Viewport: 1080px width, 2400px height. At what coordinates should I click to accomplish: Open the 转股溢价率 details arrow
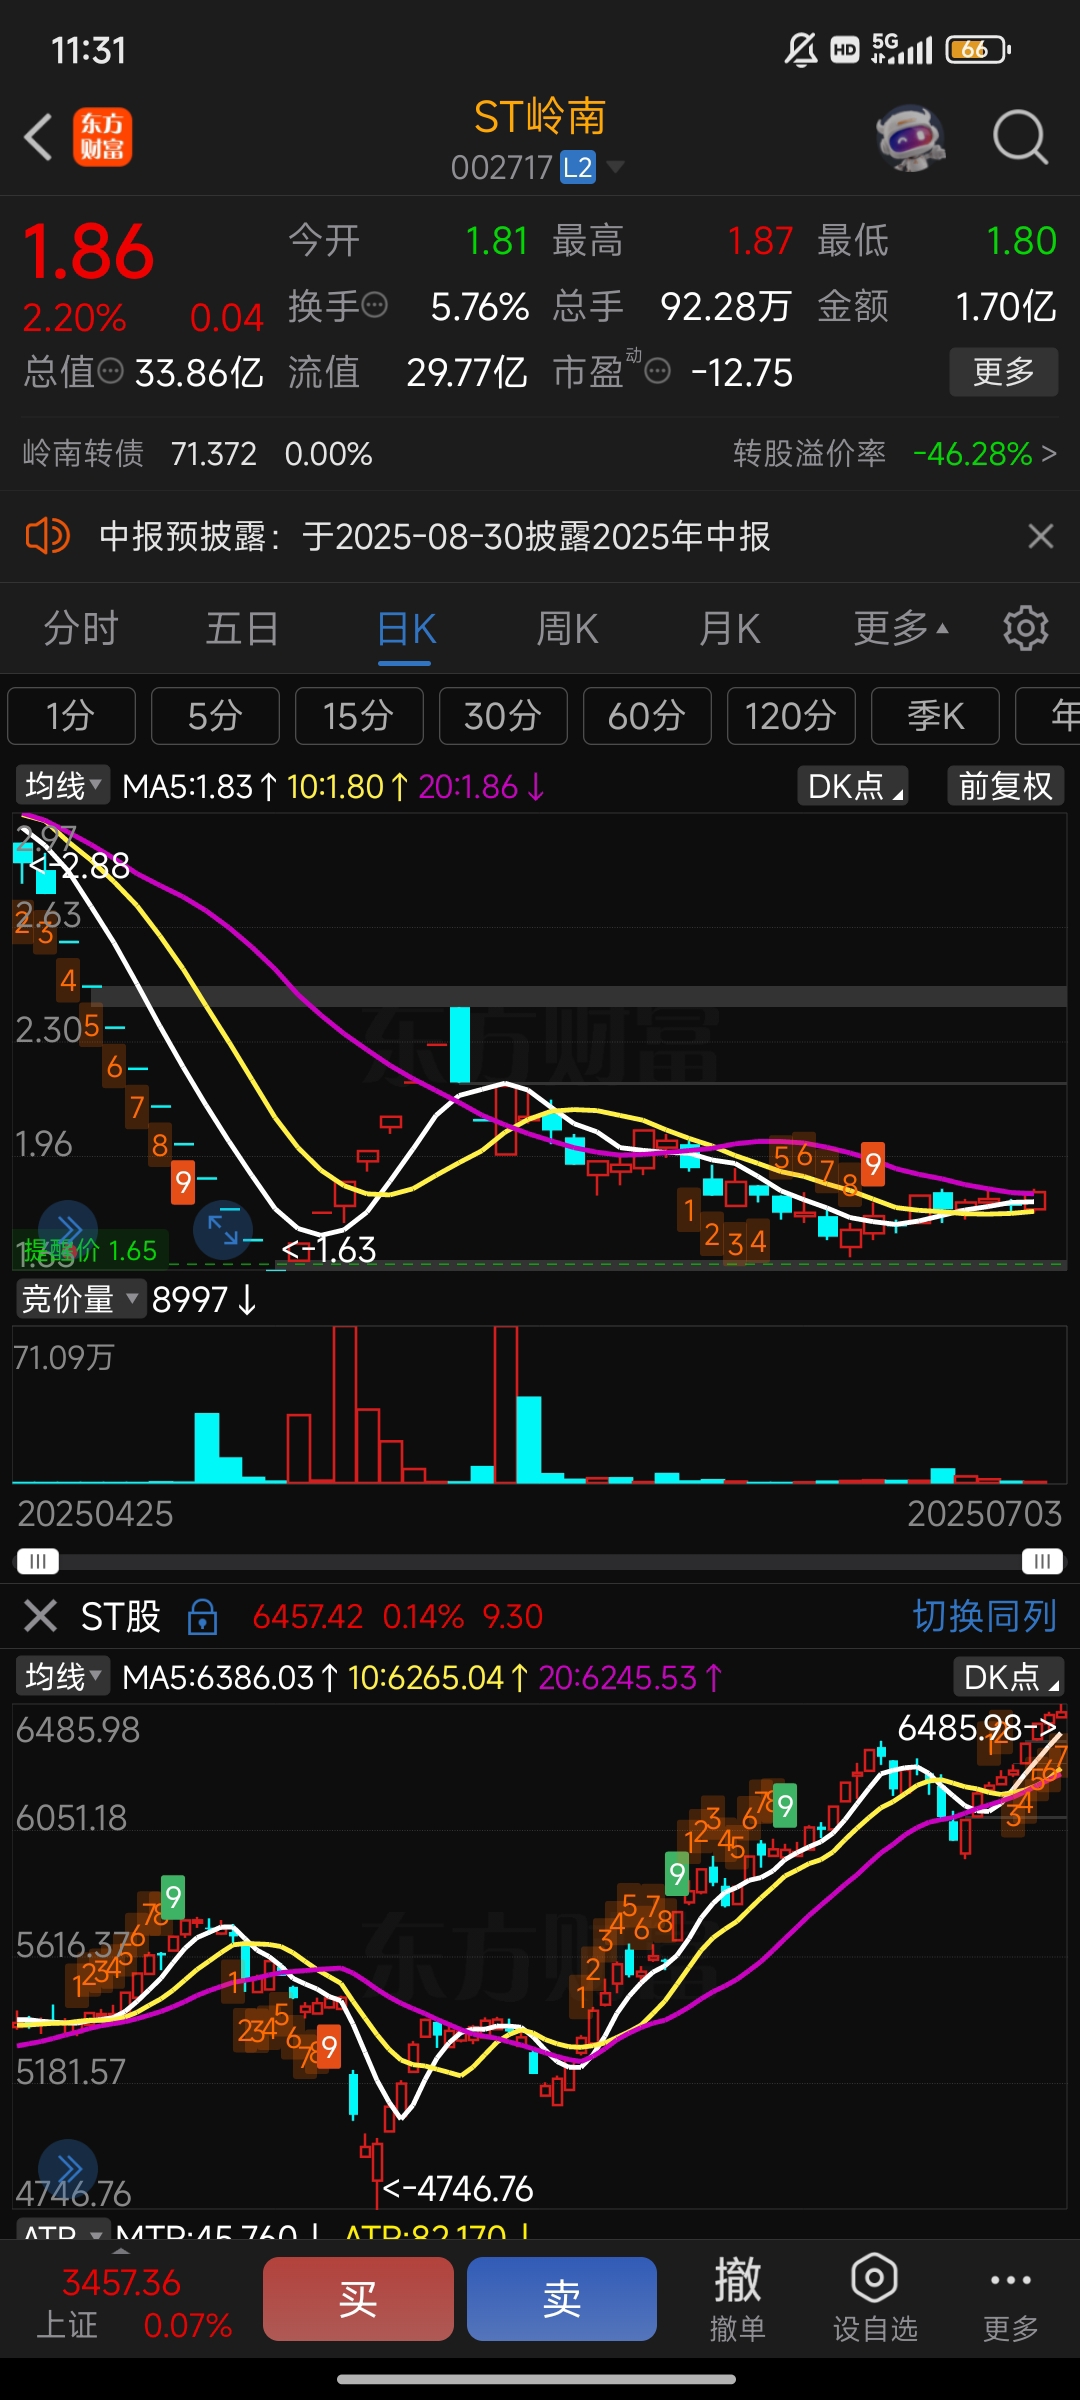(1048, 454)
